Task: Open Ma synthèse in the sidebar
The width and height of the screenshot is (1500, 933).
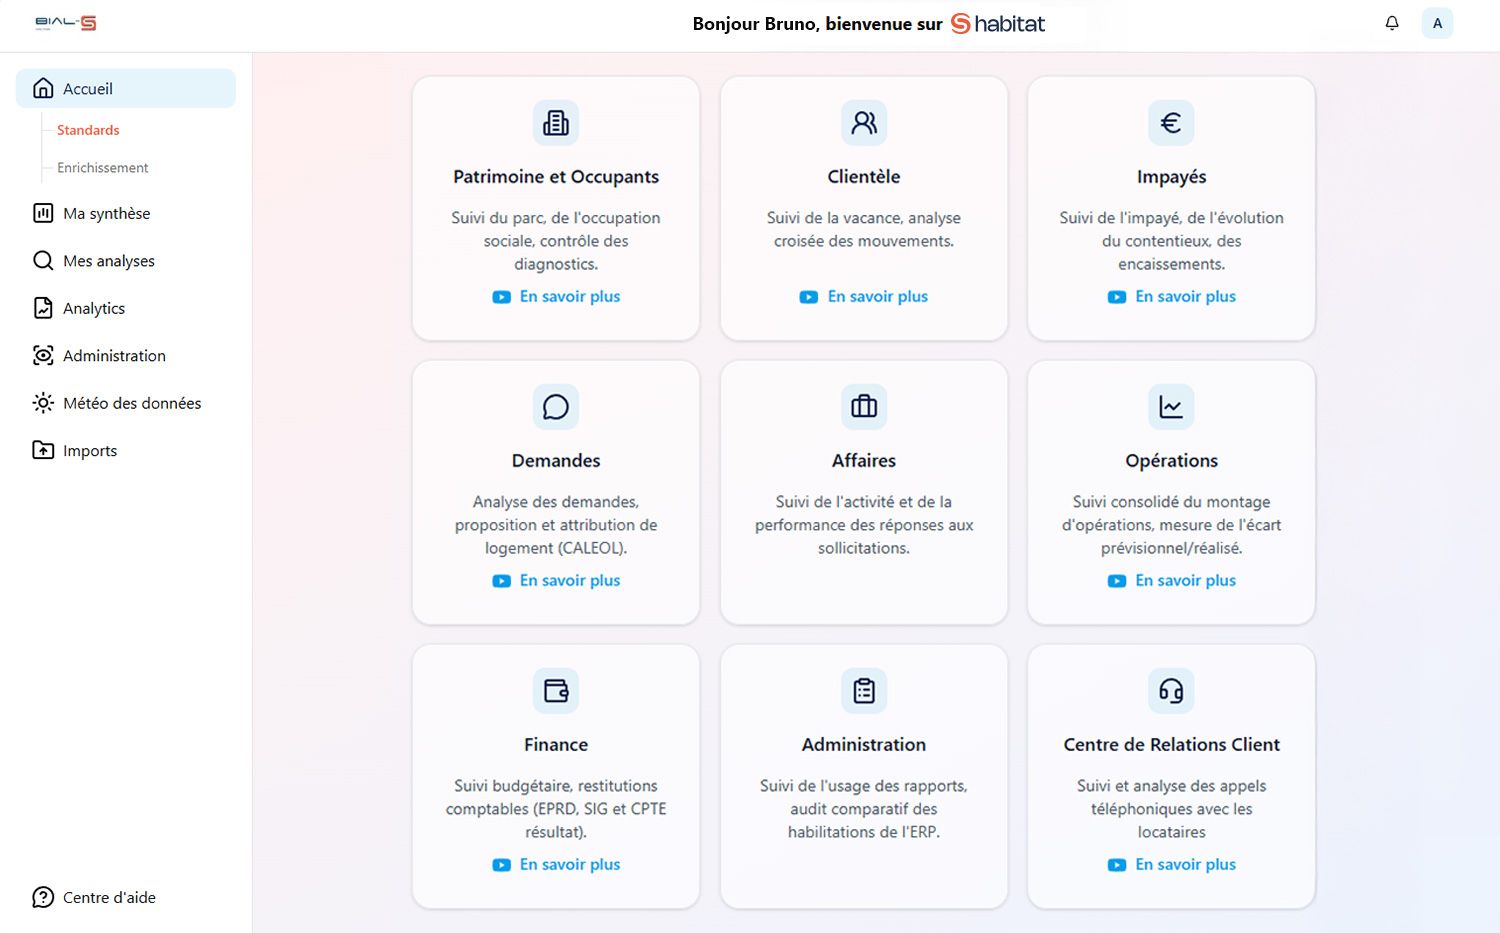Action: point(106,213)
